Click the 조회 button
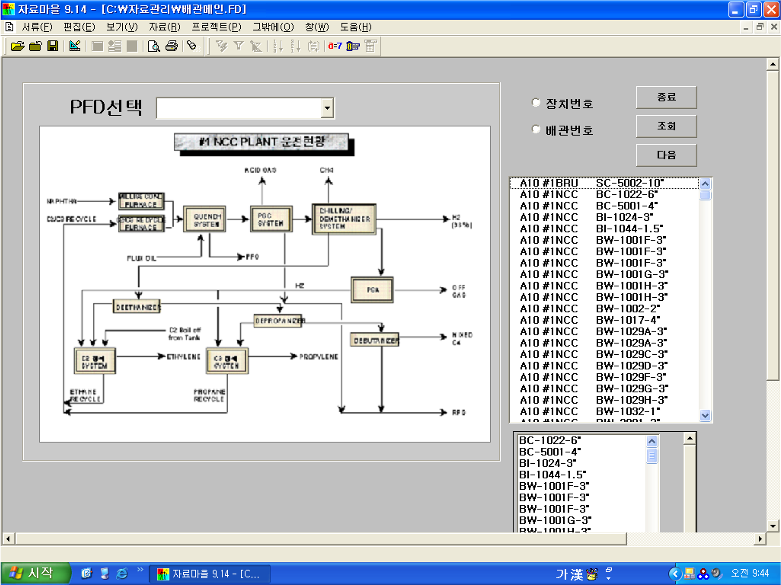Screen dimensions: 781x585 point(666,126)
